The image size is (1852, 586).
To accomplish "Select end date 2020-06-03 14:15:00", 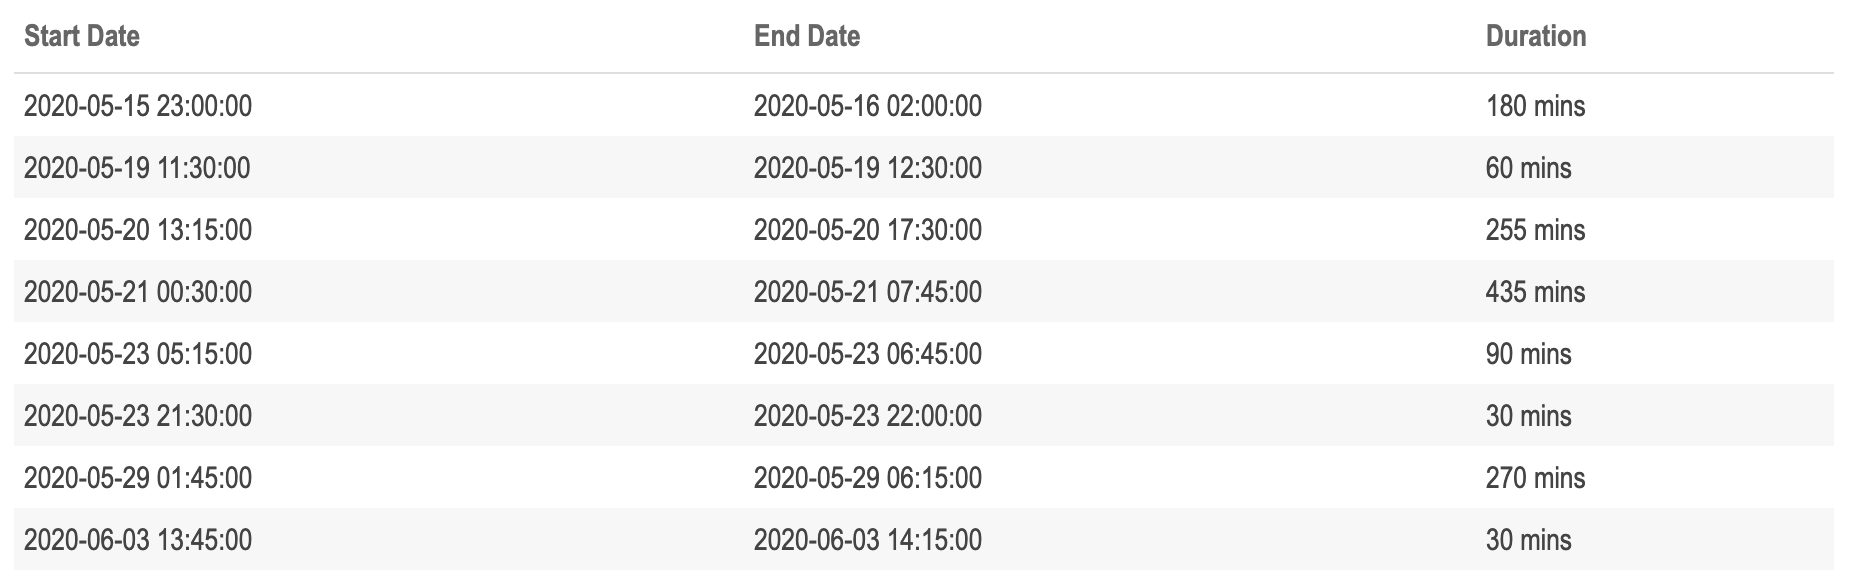I will [868, 540].
